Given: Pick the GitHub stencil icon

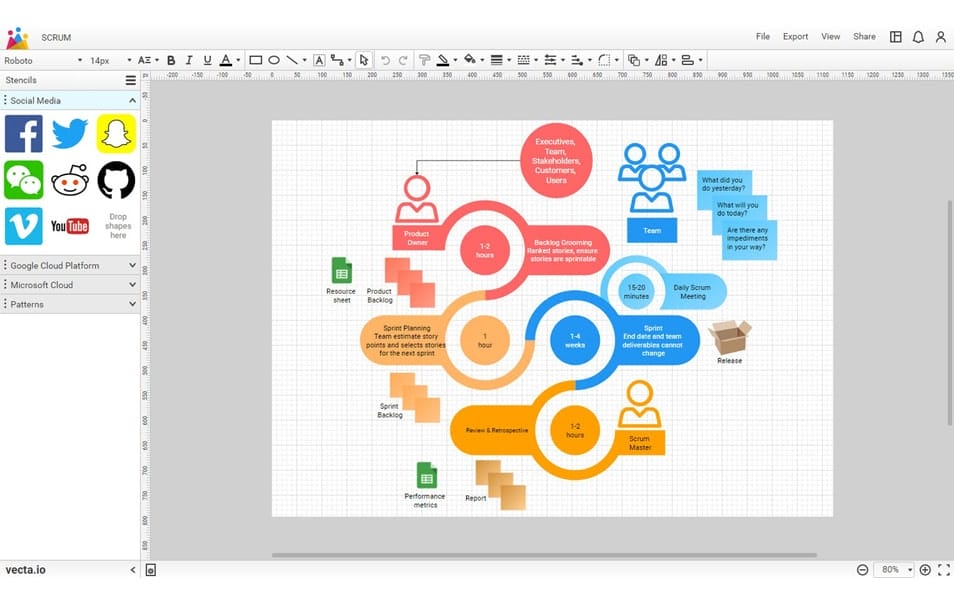Looking at the screenshot, I should (x=116, y=180).
